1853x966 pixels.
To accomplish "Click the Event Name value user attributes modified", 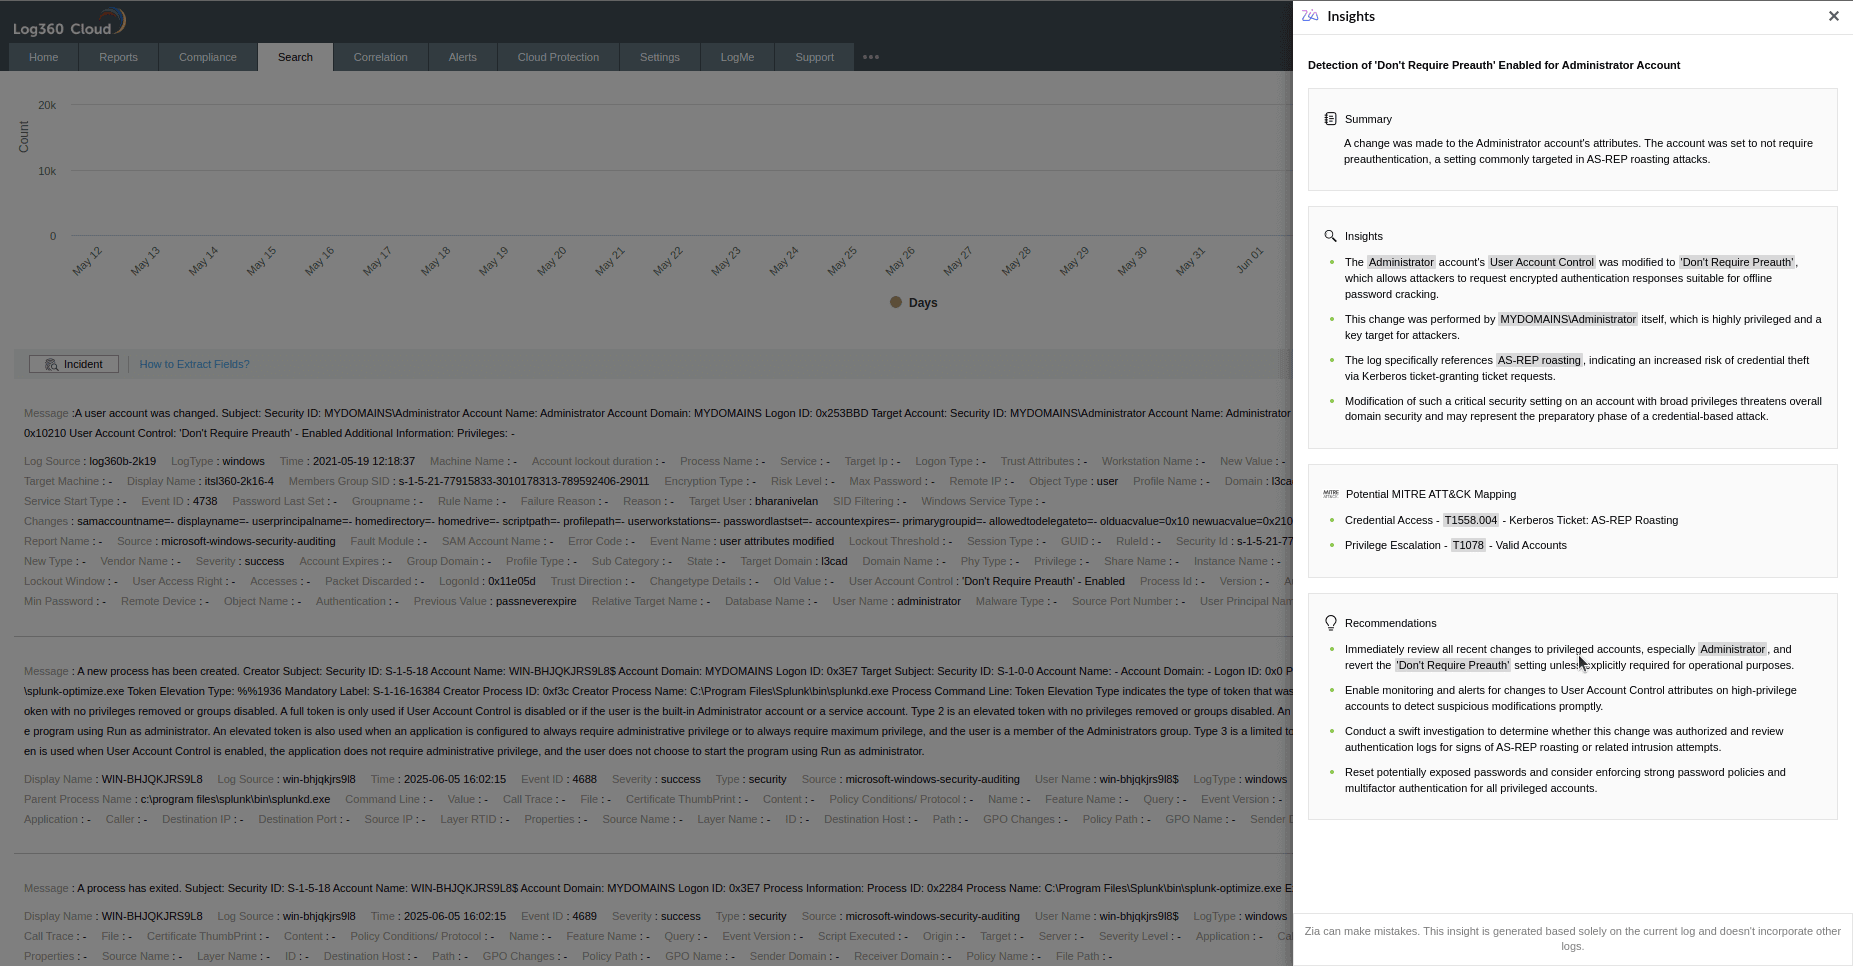I will click(777, 541).
